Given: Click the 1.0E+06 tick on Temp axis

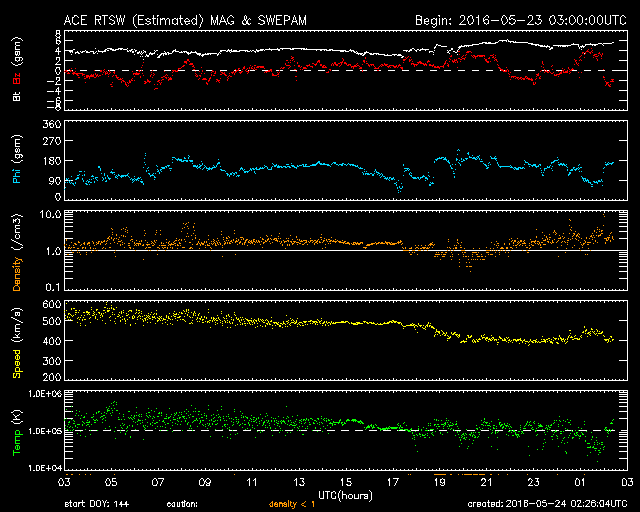Looking at the screenshot, I should coord(45,394).
